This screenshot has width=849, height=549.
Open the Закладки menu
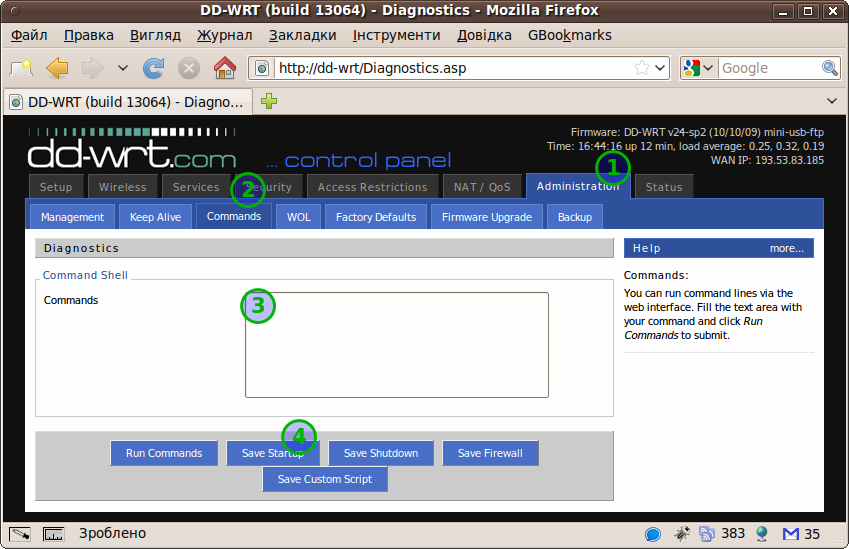(303, 35)
